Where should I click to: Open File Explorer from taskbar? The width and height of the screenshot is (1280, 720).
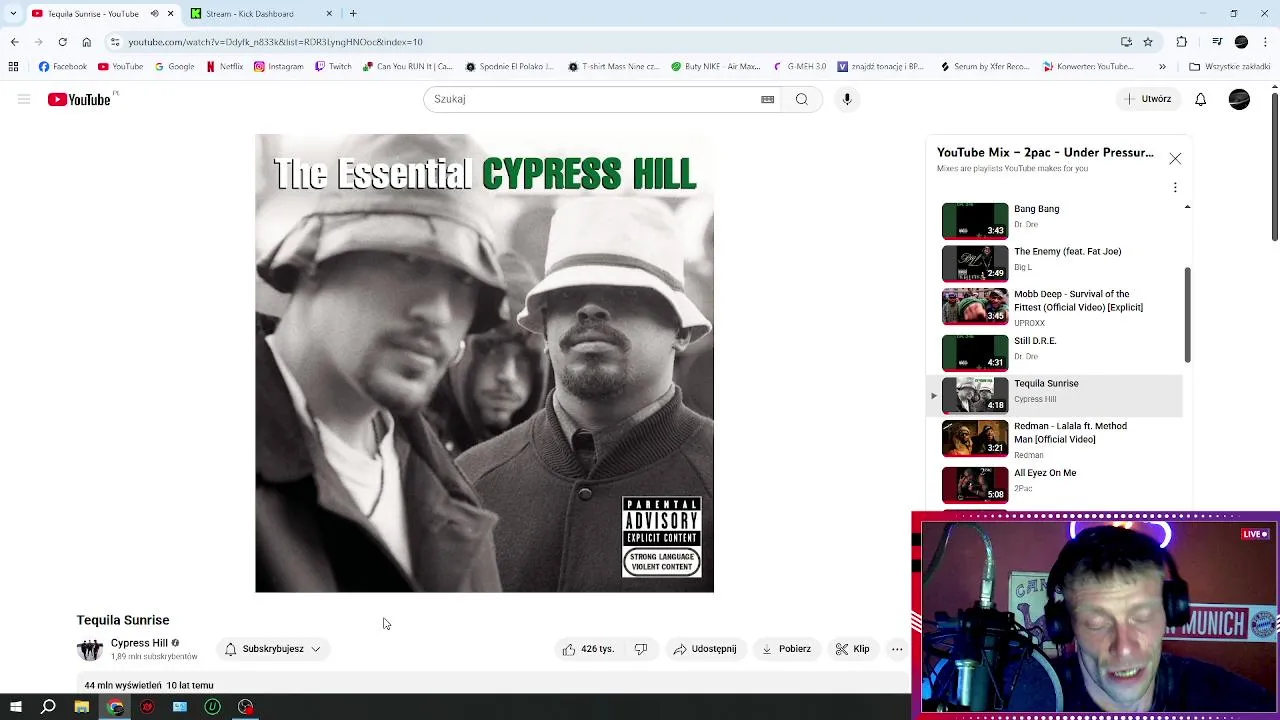[81, 707]
